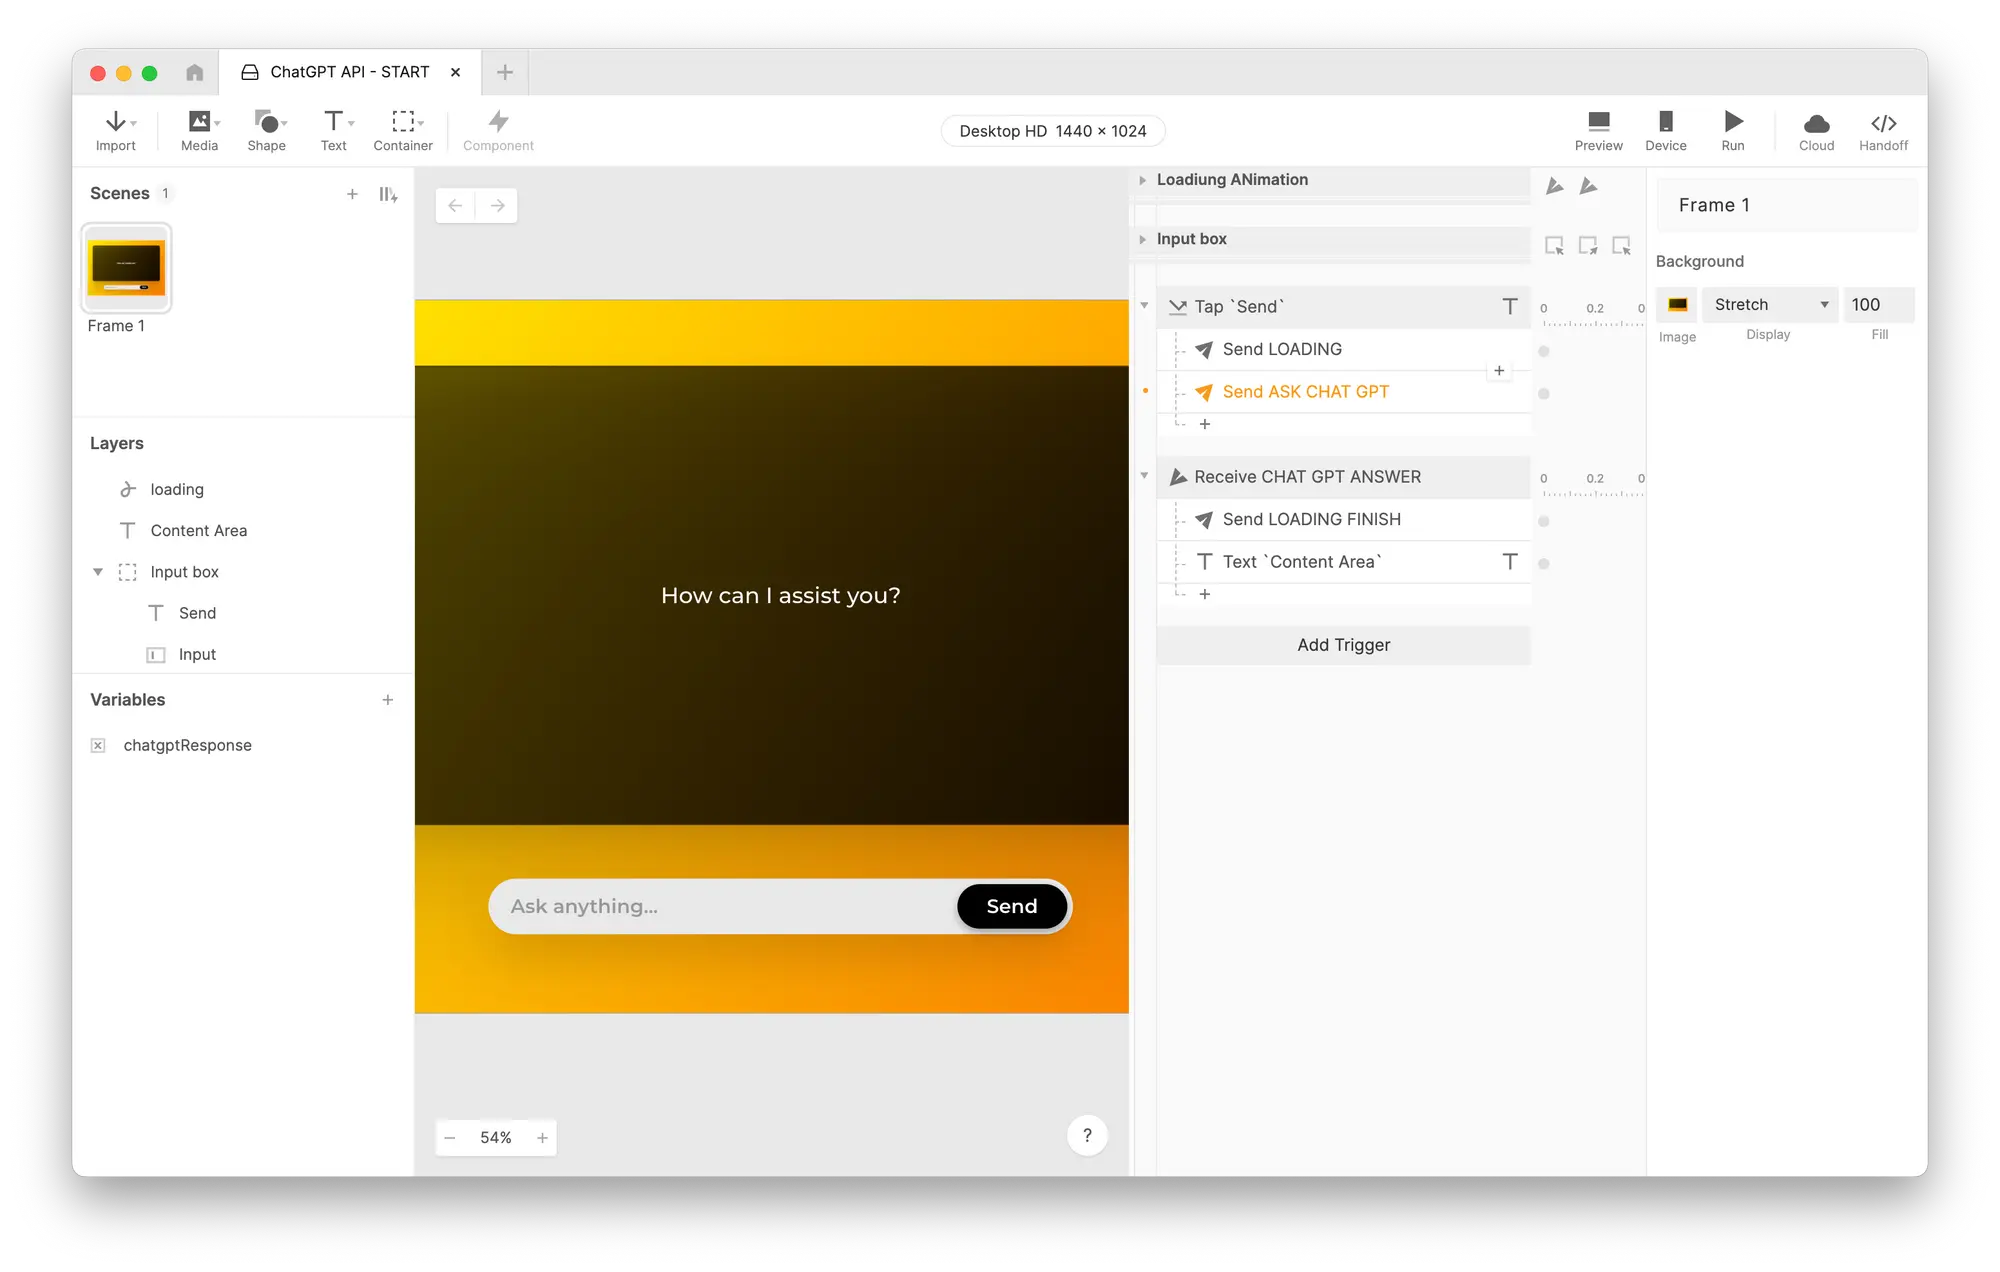This screenshot has height=1272, width=2000.
Task: Click the Add Trigger button
Action: (1343, 645)
